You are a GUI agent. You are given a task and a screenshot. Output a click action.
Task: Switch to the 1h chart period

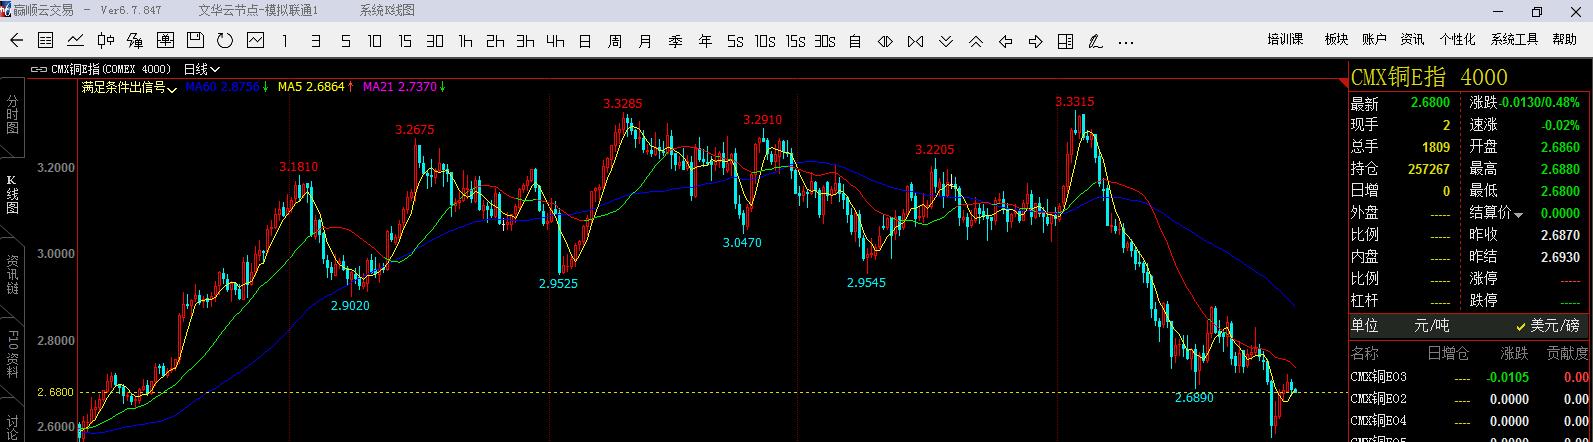(465, 41)
